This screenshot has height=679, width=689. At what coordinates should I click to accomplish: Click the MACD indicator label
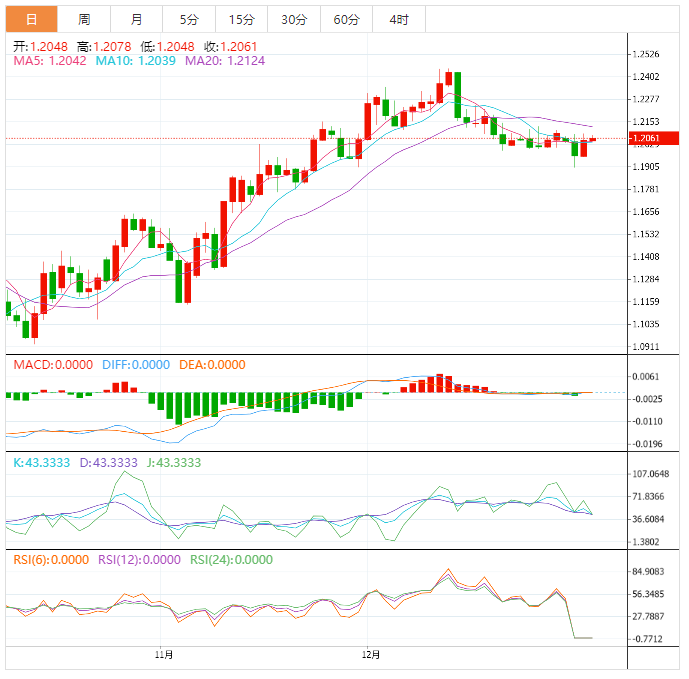tap(53, 365)
